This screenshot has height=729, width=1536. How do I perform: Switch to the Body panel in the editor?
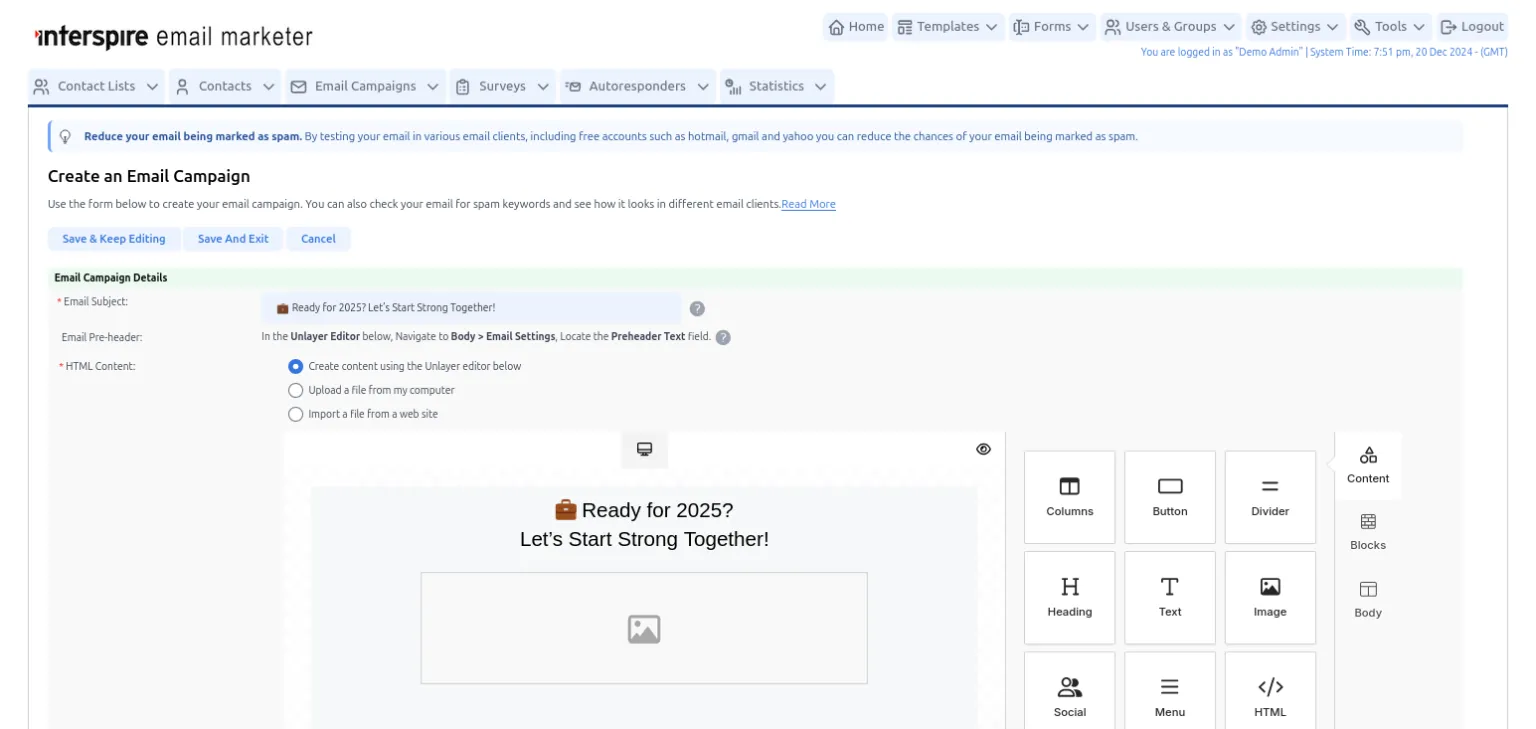pyautogui.click(x=1367, y=600)
